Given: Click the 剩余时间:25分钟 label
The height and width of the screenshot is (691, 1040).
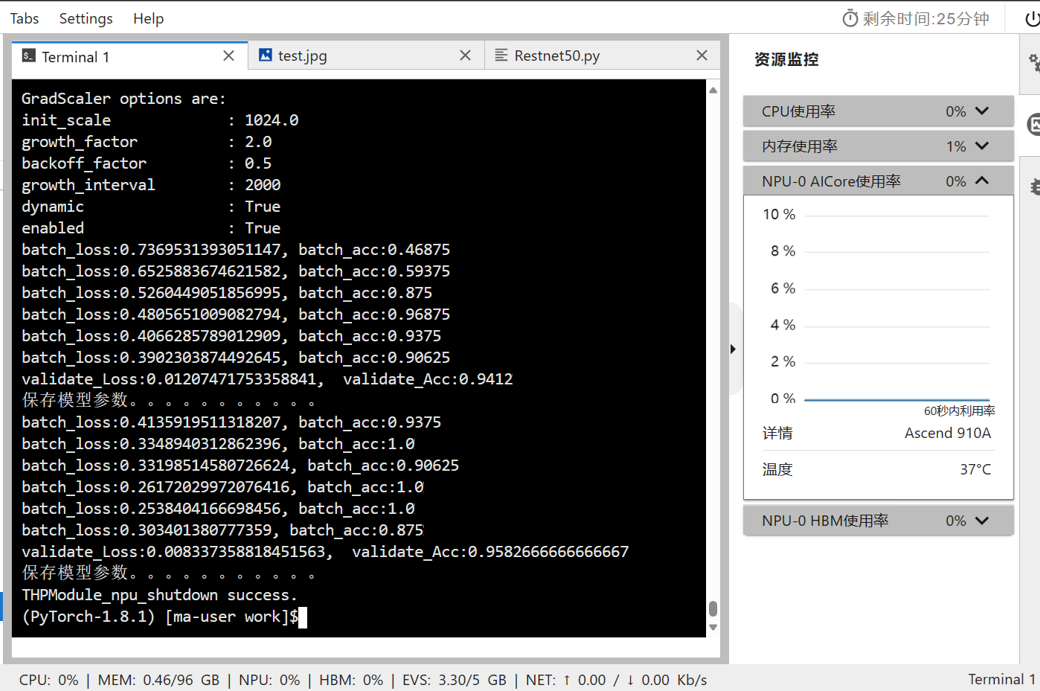Looking at the screenshot, I should 926,19.
